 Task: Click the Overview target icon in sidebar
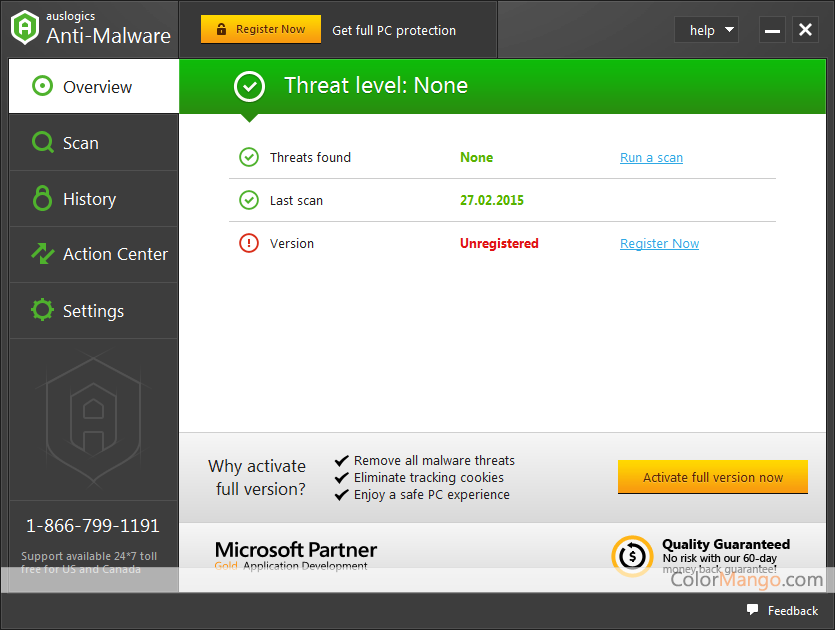point(43,86)
